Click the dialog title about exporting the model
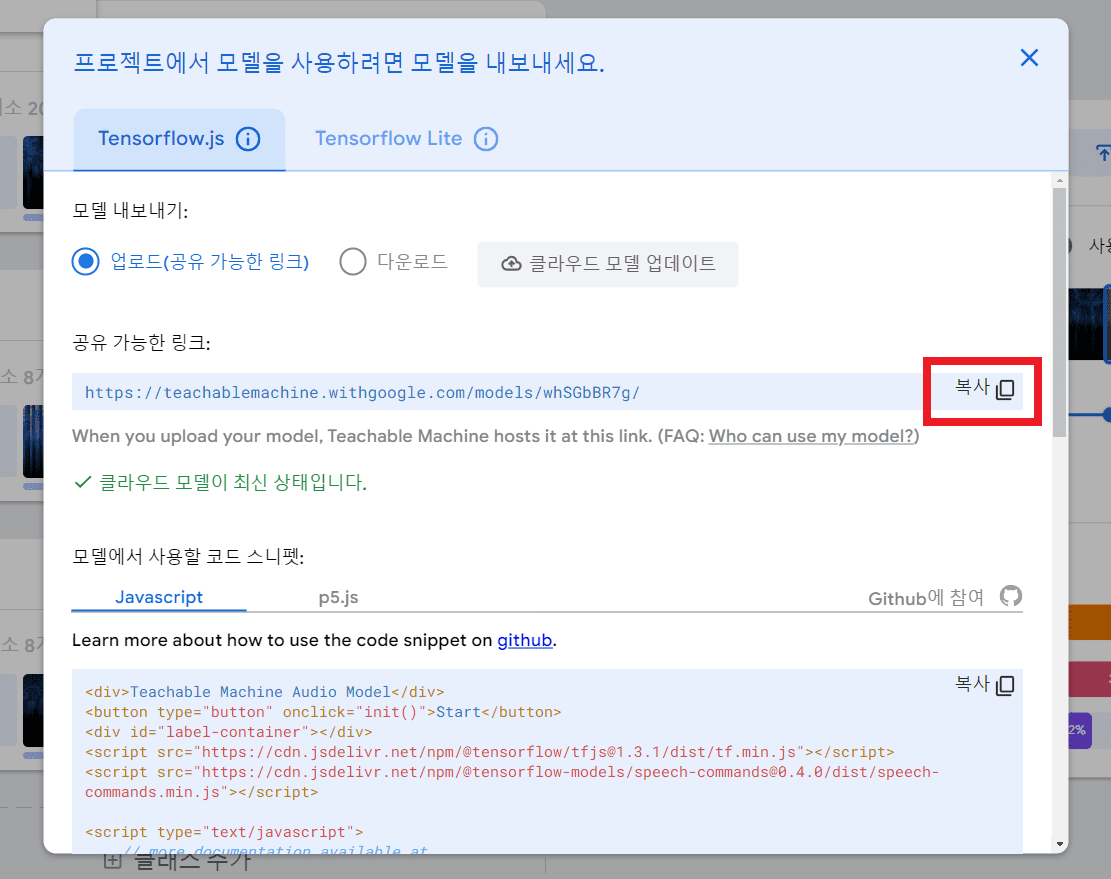The image size is (1111, 879). 339,63
